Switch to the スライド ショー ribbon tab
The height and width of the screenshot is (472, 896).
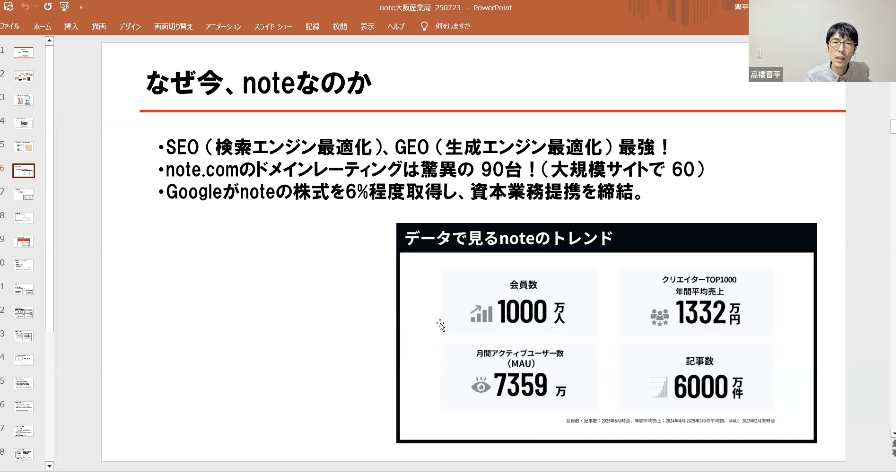click(273, 26)
